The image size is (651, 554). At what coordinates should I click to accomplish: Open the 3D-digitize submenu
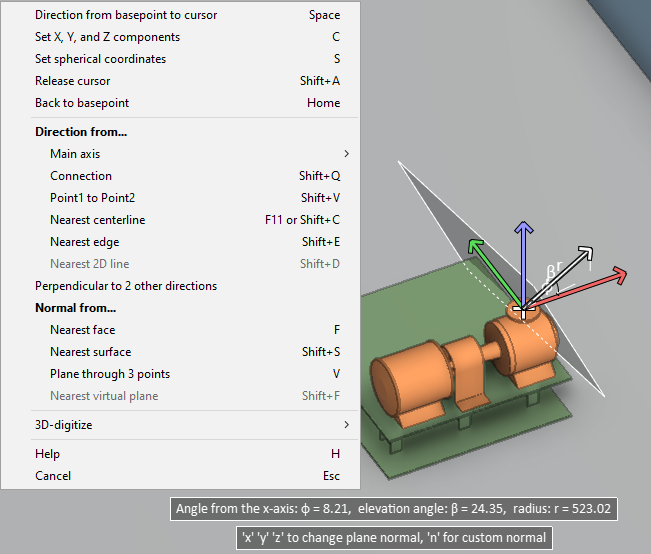tap(66, 425)
